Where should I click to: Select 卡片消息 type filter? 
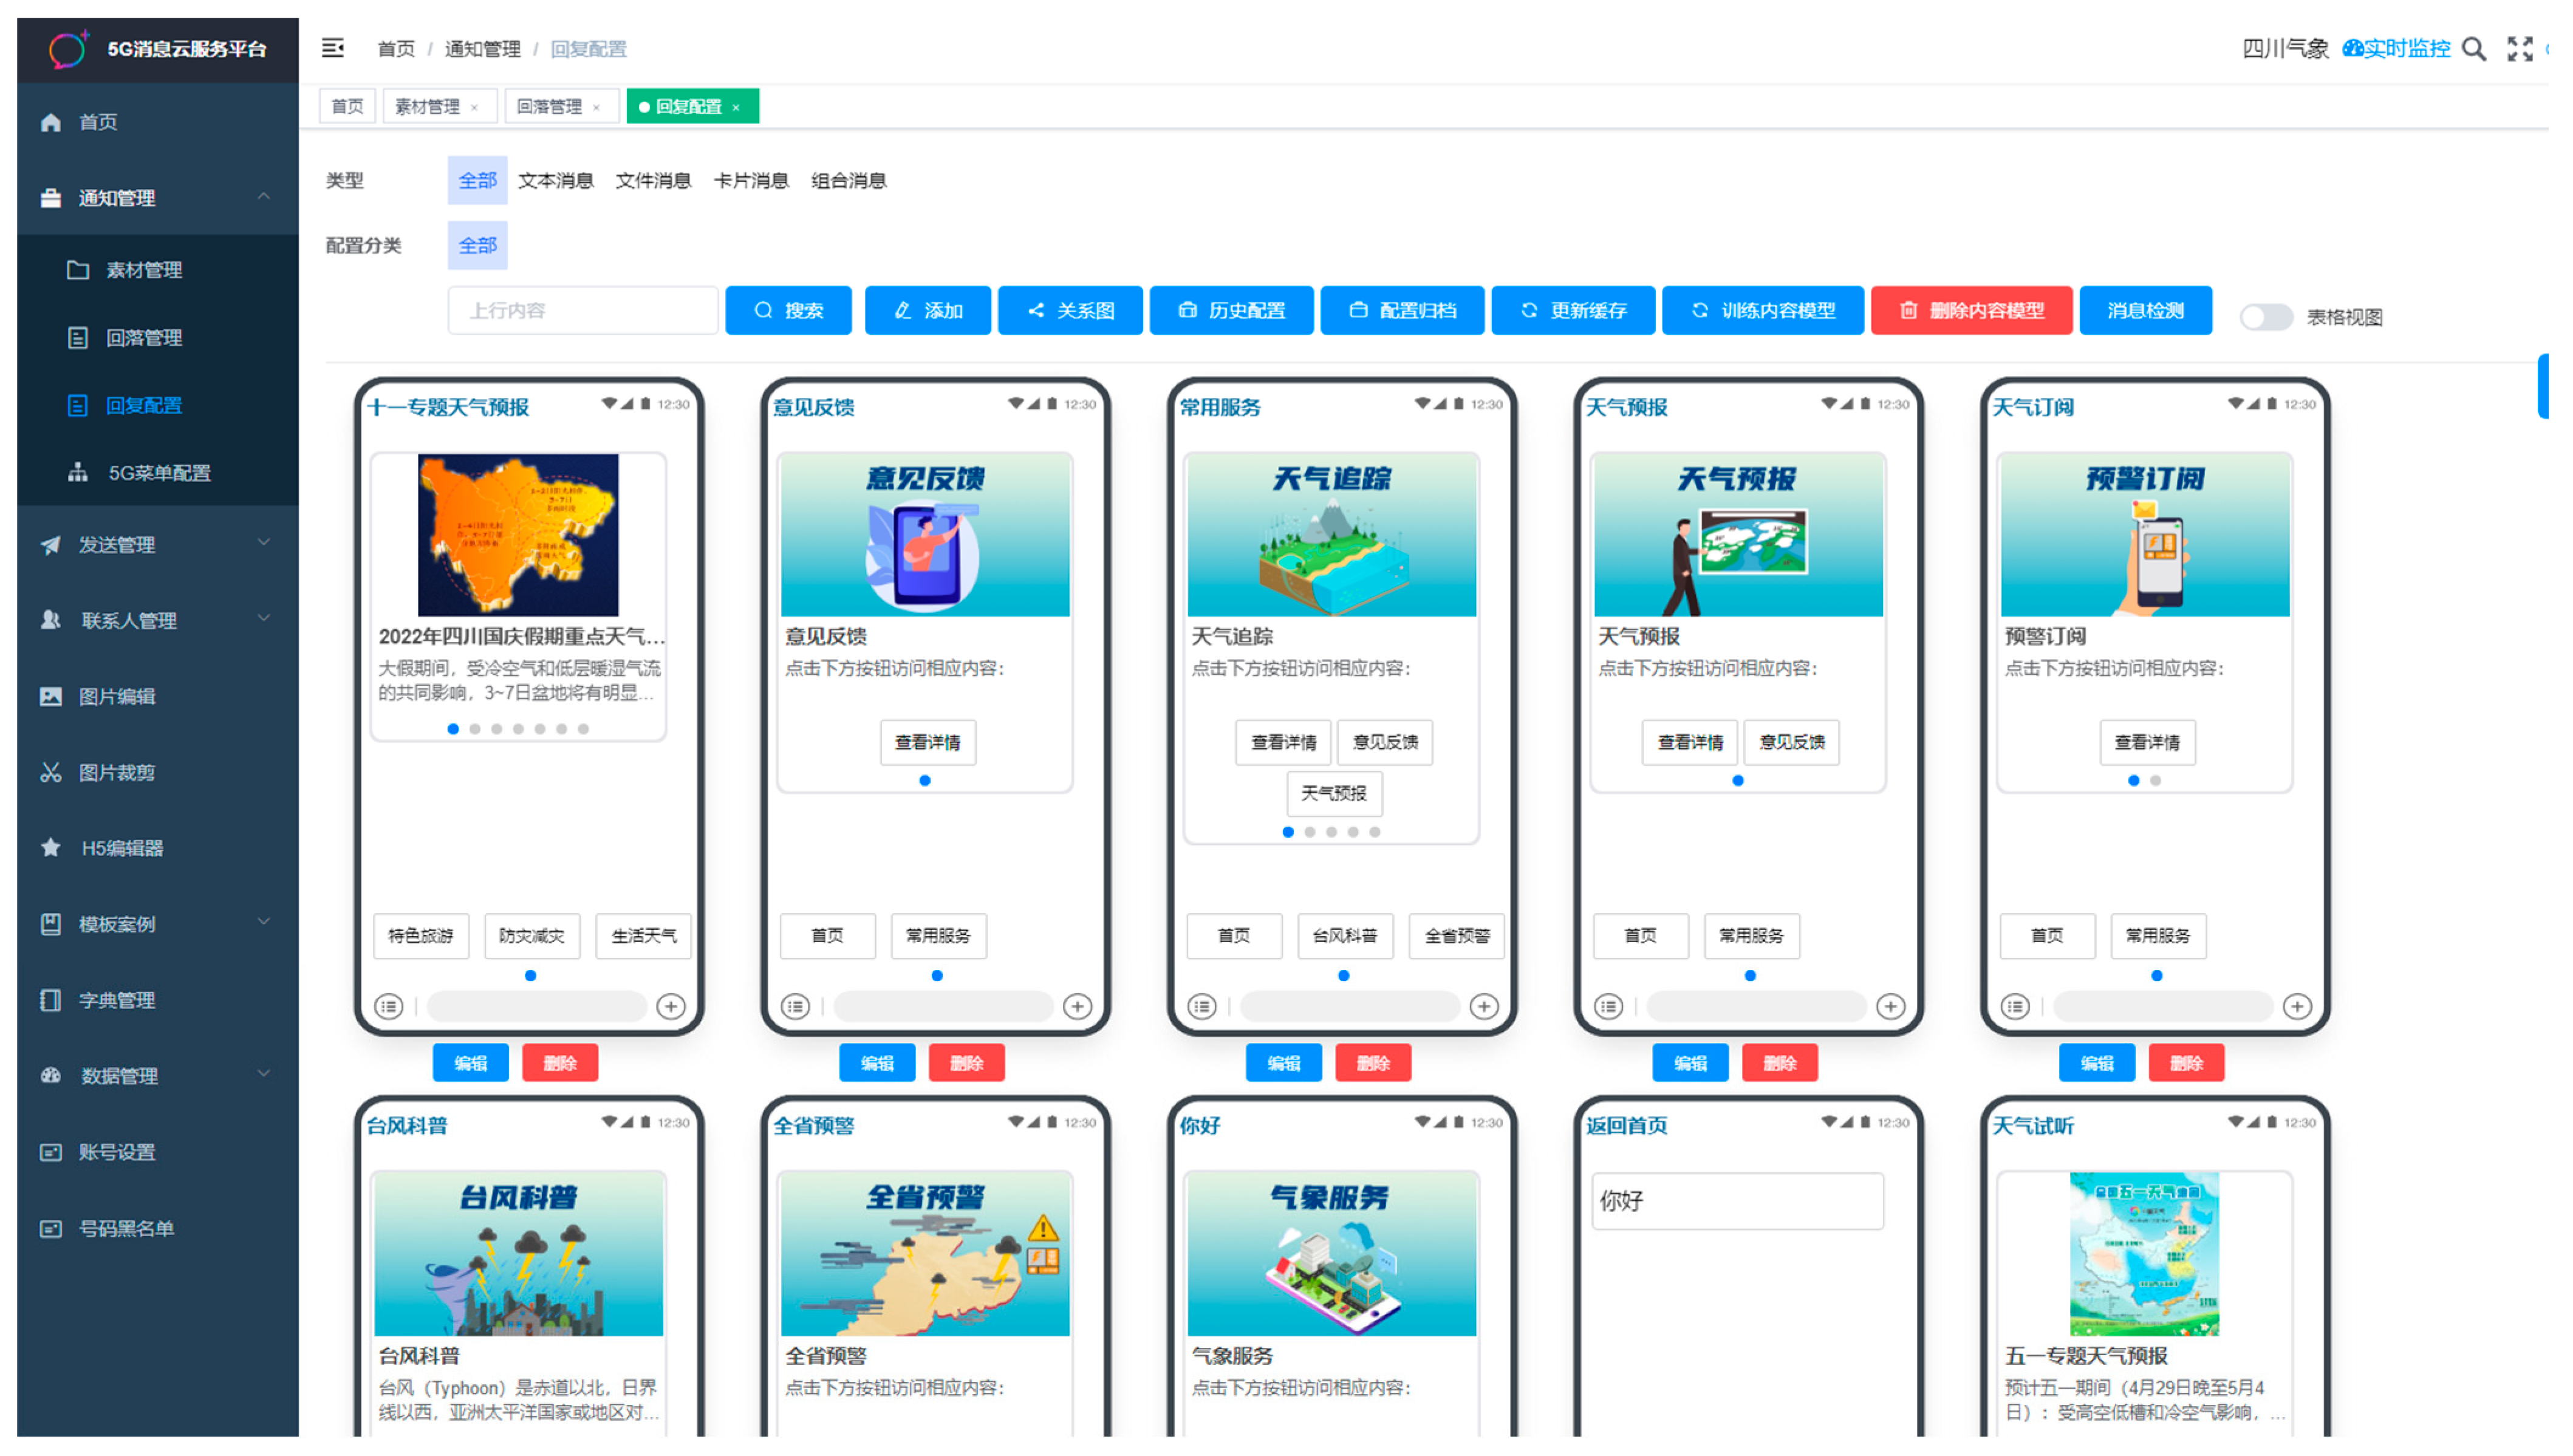tap(750, 181)
